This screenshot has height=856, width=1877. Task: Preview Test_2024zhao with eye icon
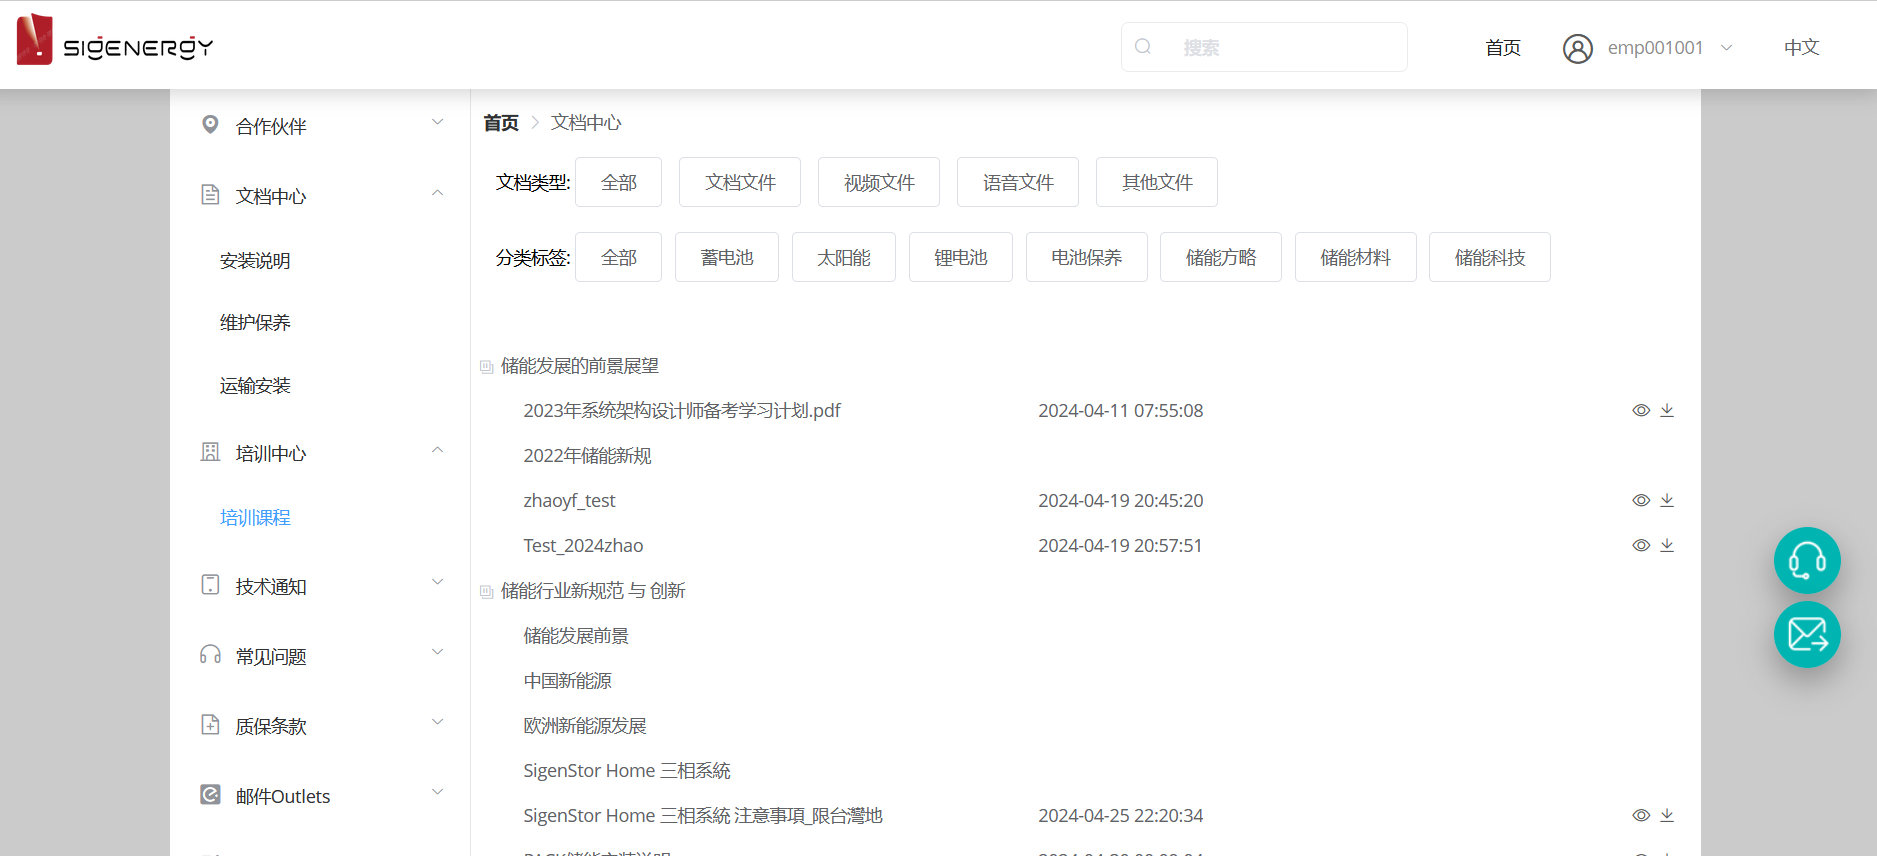pos(1641,545)
